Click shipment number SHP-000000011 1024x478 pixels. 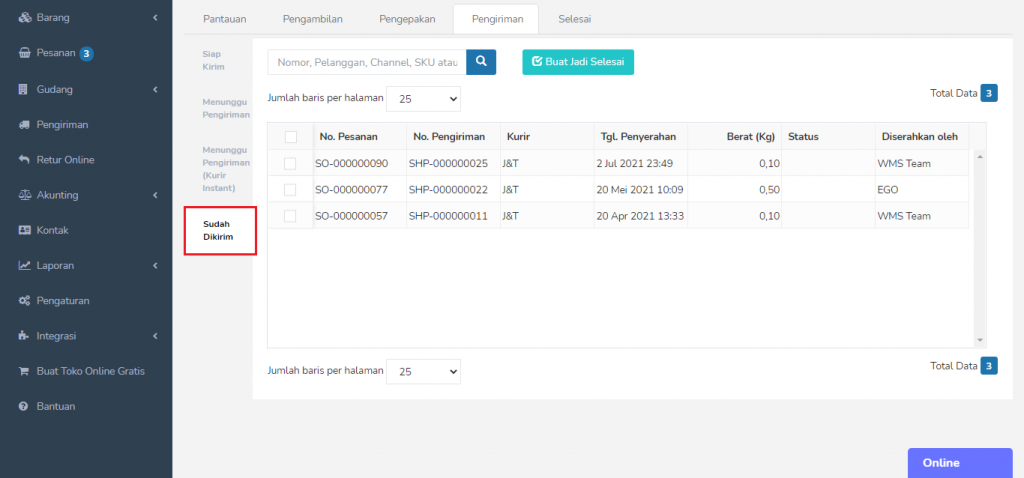point(448,216)
